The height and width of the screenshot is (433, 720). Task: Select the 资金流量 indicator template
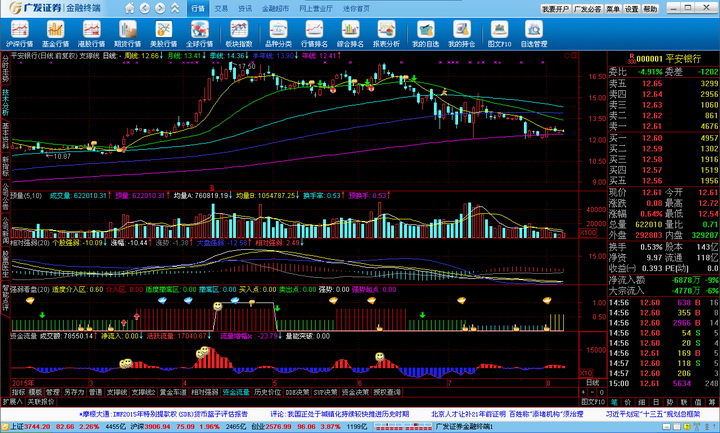(236, 392)
